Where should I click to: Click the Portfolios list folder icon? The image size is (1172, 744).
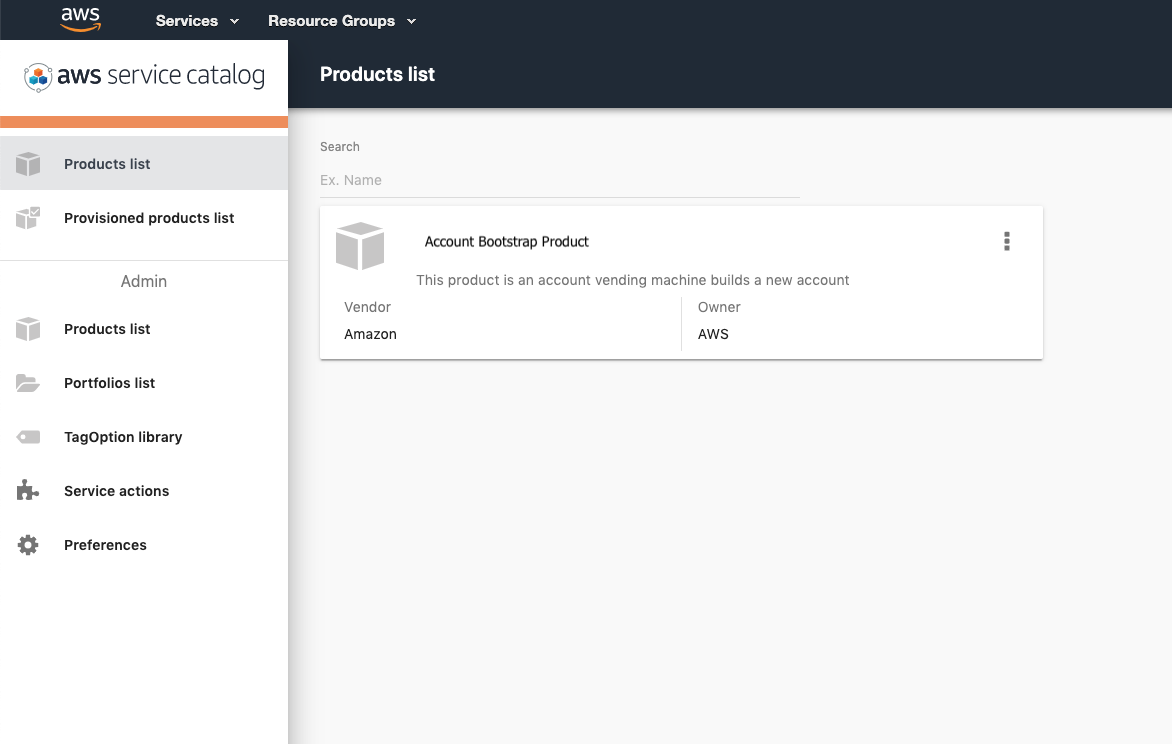pyautogui.click(x=28, y=383)
